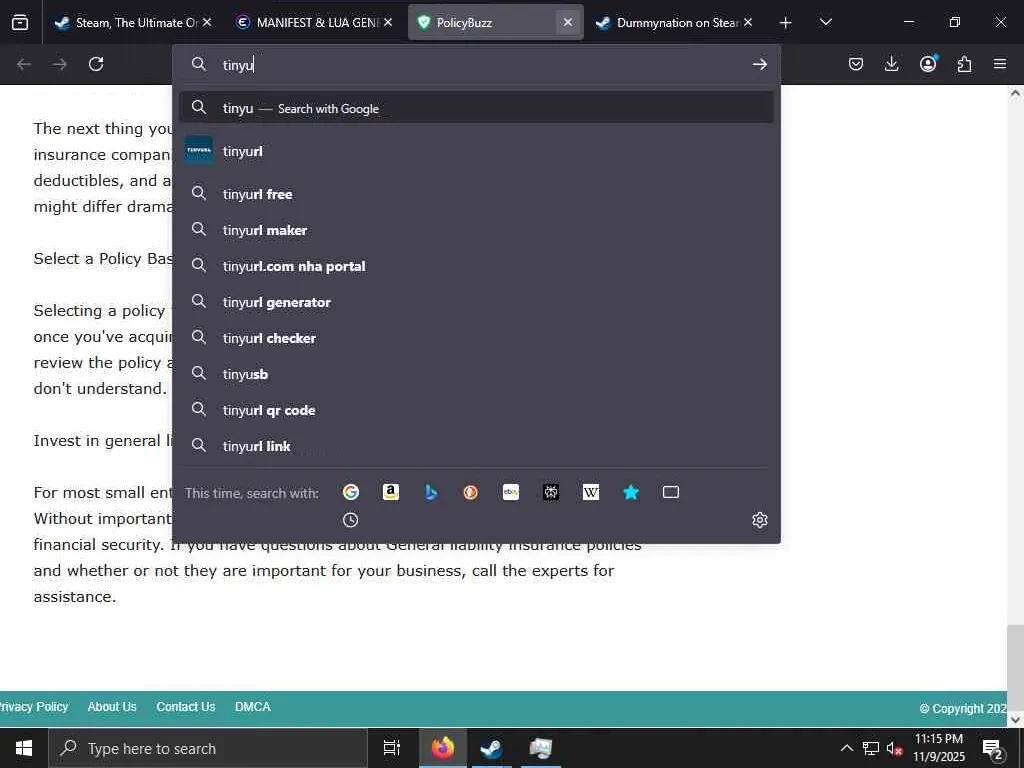
Task: Close the MANIFEST & LUA GEN tab
Action: point(388,22)
